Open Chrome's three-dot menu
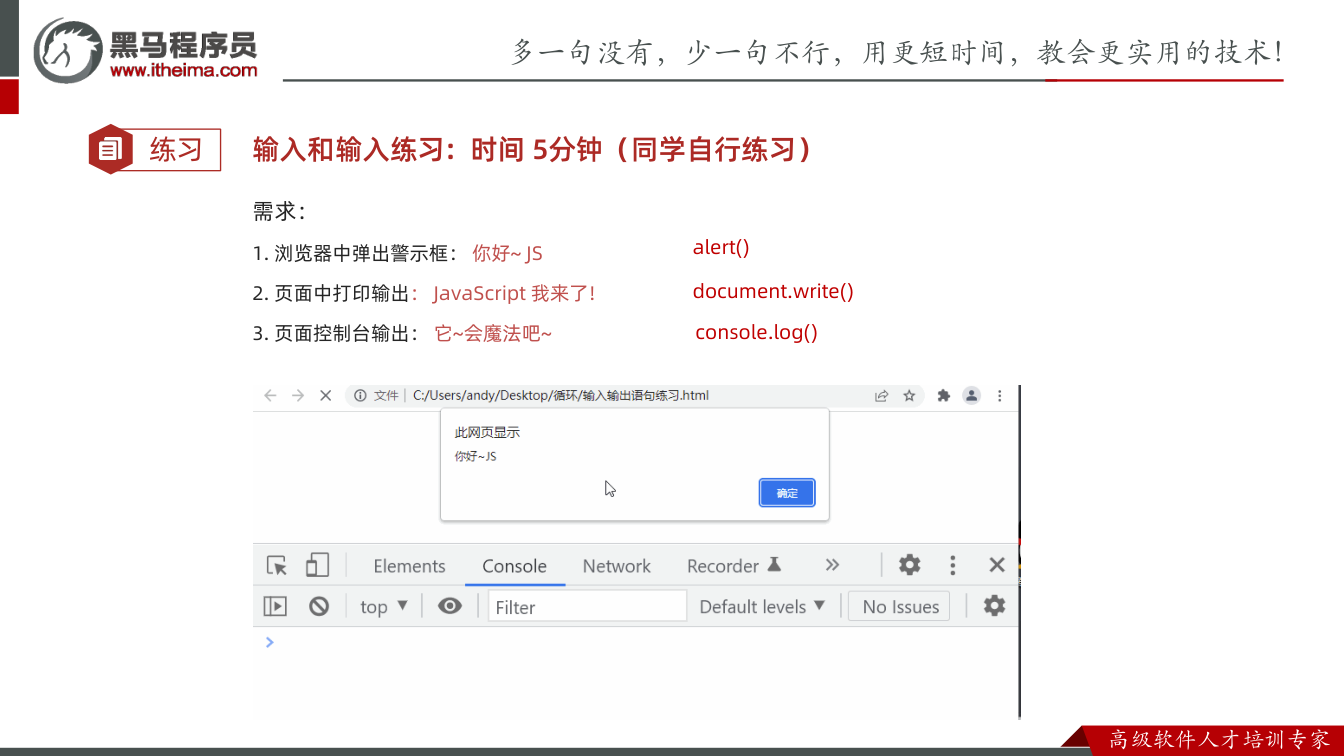 pyautogui.click(x=999, y=396)
